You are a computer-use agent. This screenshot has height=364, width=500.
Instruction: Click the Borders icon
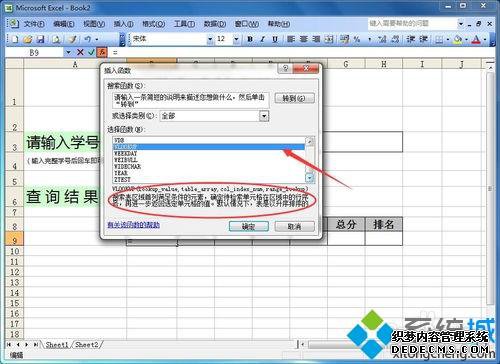(439, 39)
